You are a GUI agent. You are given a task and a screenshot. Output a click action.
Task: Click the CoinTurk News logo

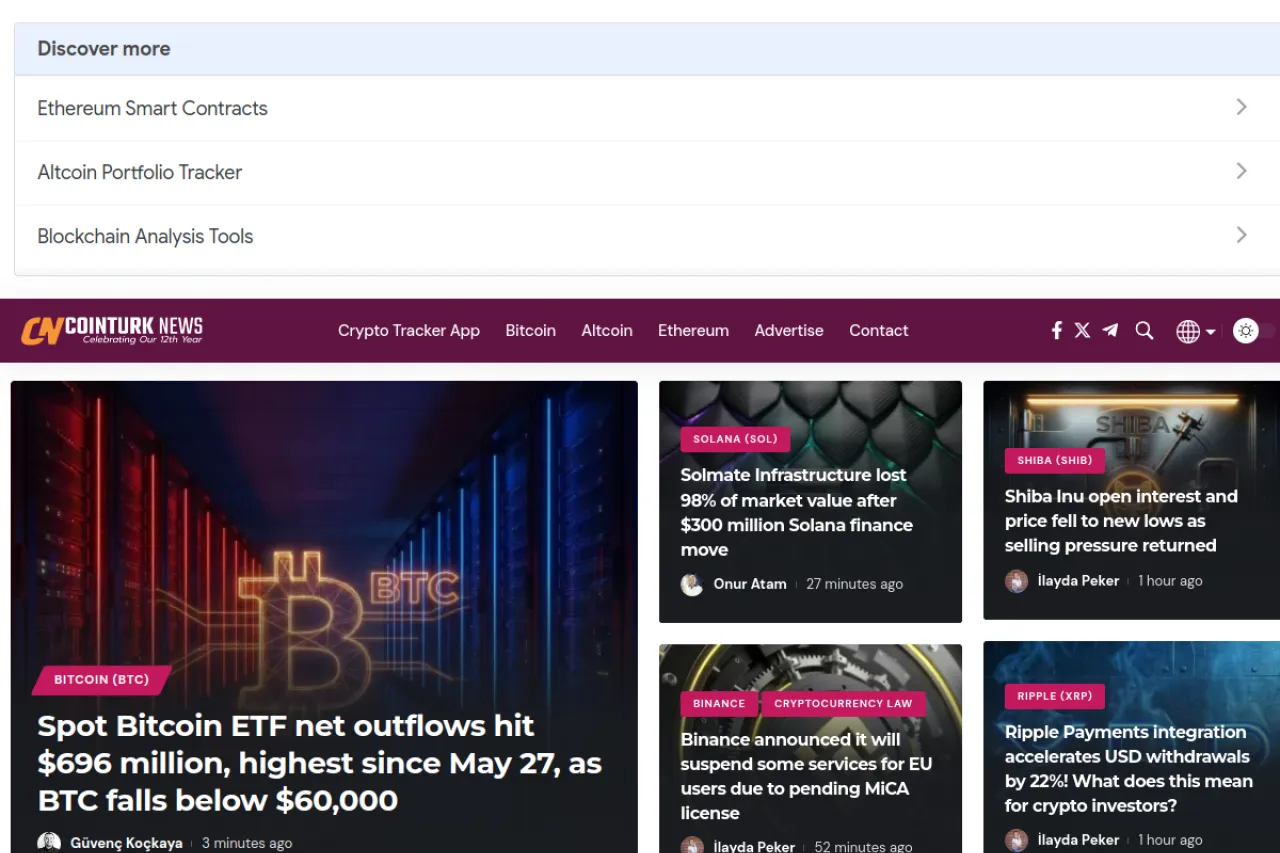coord(112,330)
